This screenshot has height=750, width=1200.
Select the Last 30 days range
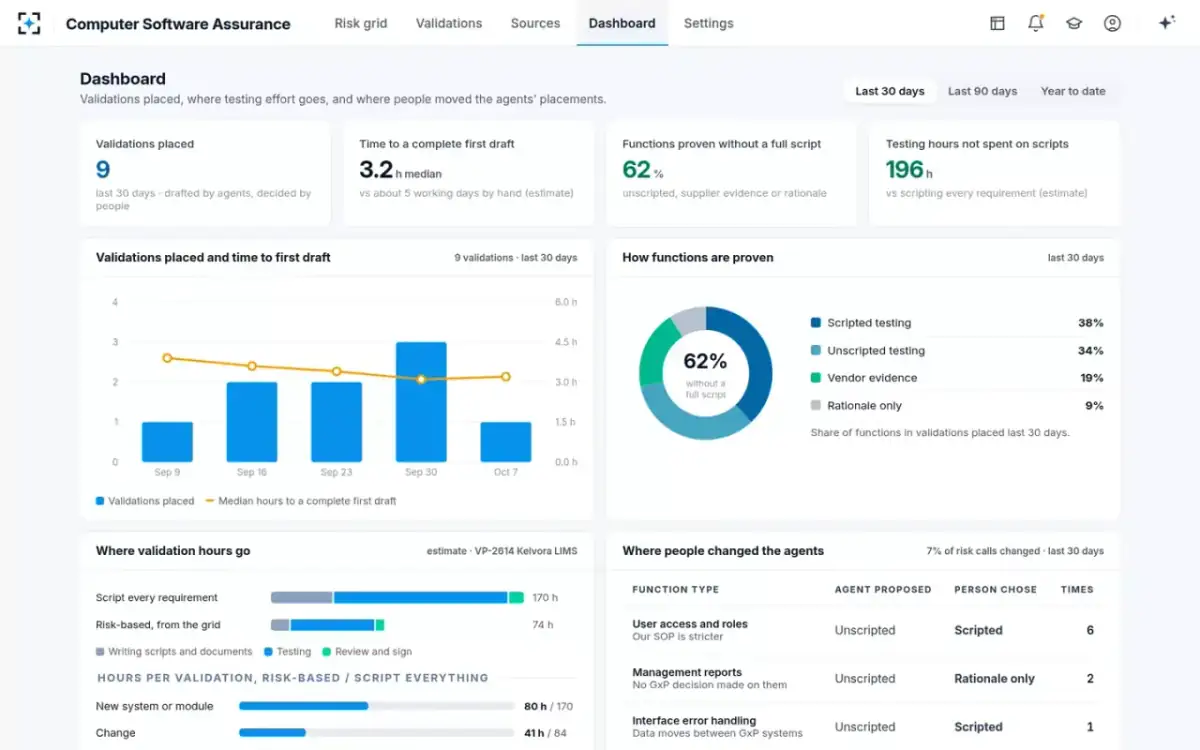coord(890,91)
